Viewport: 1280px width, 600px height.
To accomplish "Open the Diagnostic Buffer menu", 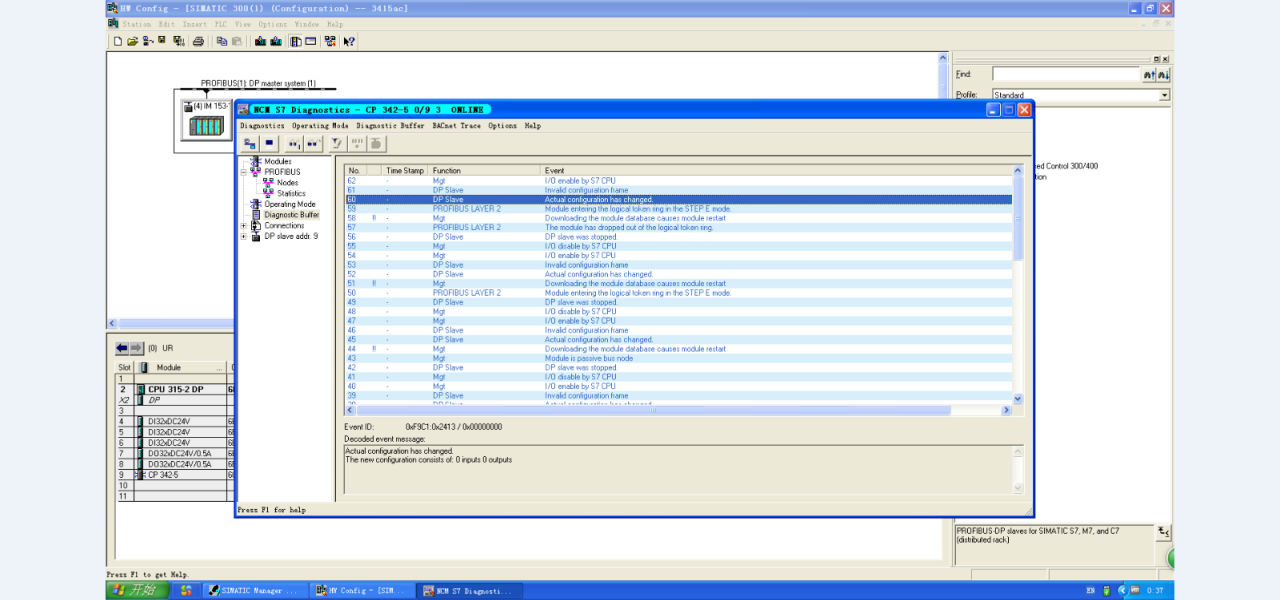I will click(390, 126).
